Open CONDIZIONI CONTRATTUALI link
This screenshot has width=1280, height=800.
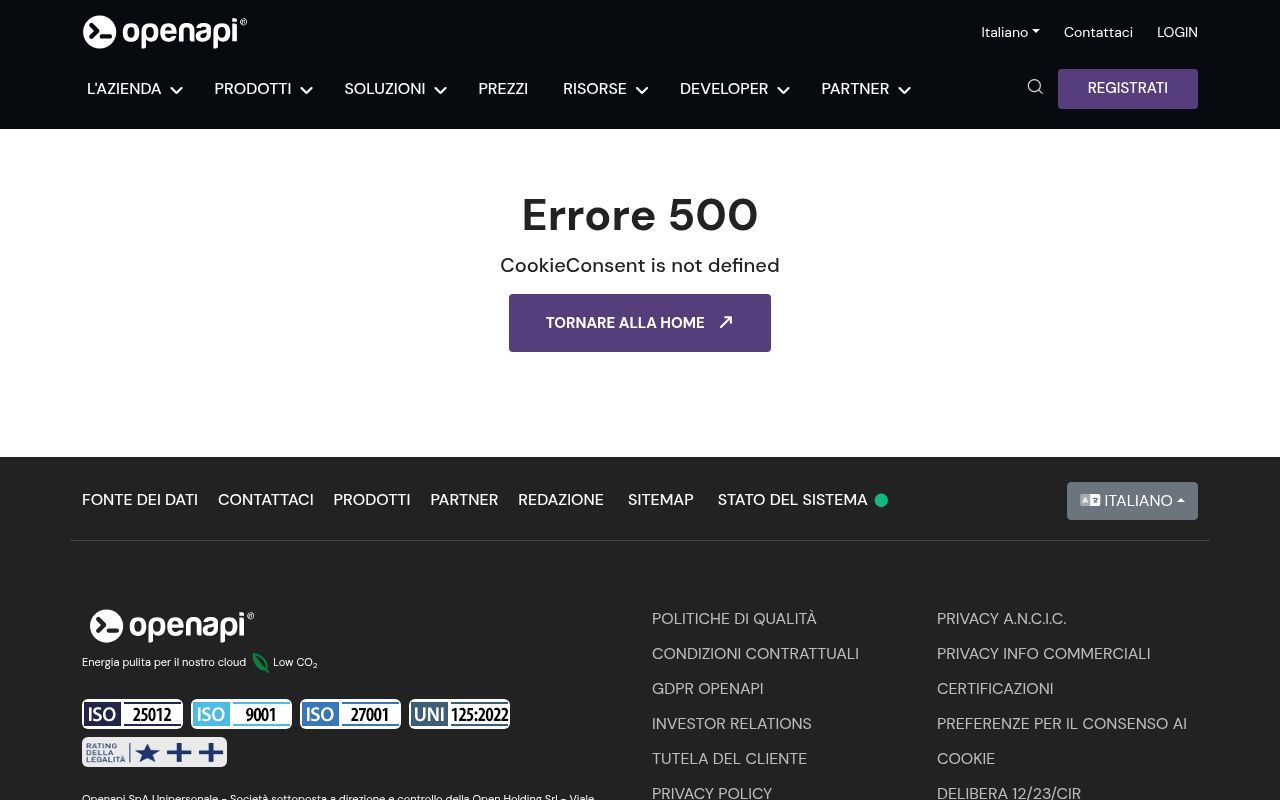point(755,654)
